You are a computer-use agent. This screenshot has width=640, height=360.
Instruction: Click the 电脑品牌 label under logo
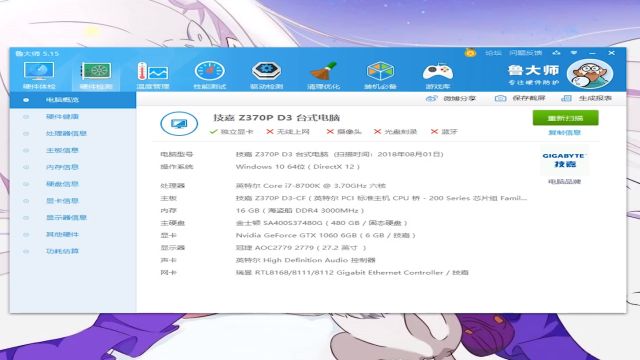point(564,181)
